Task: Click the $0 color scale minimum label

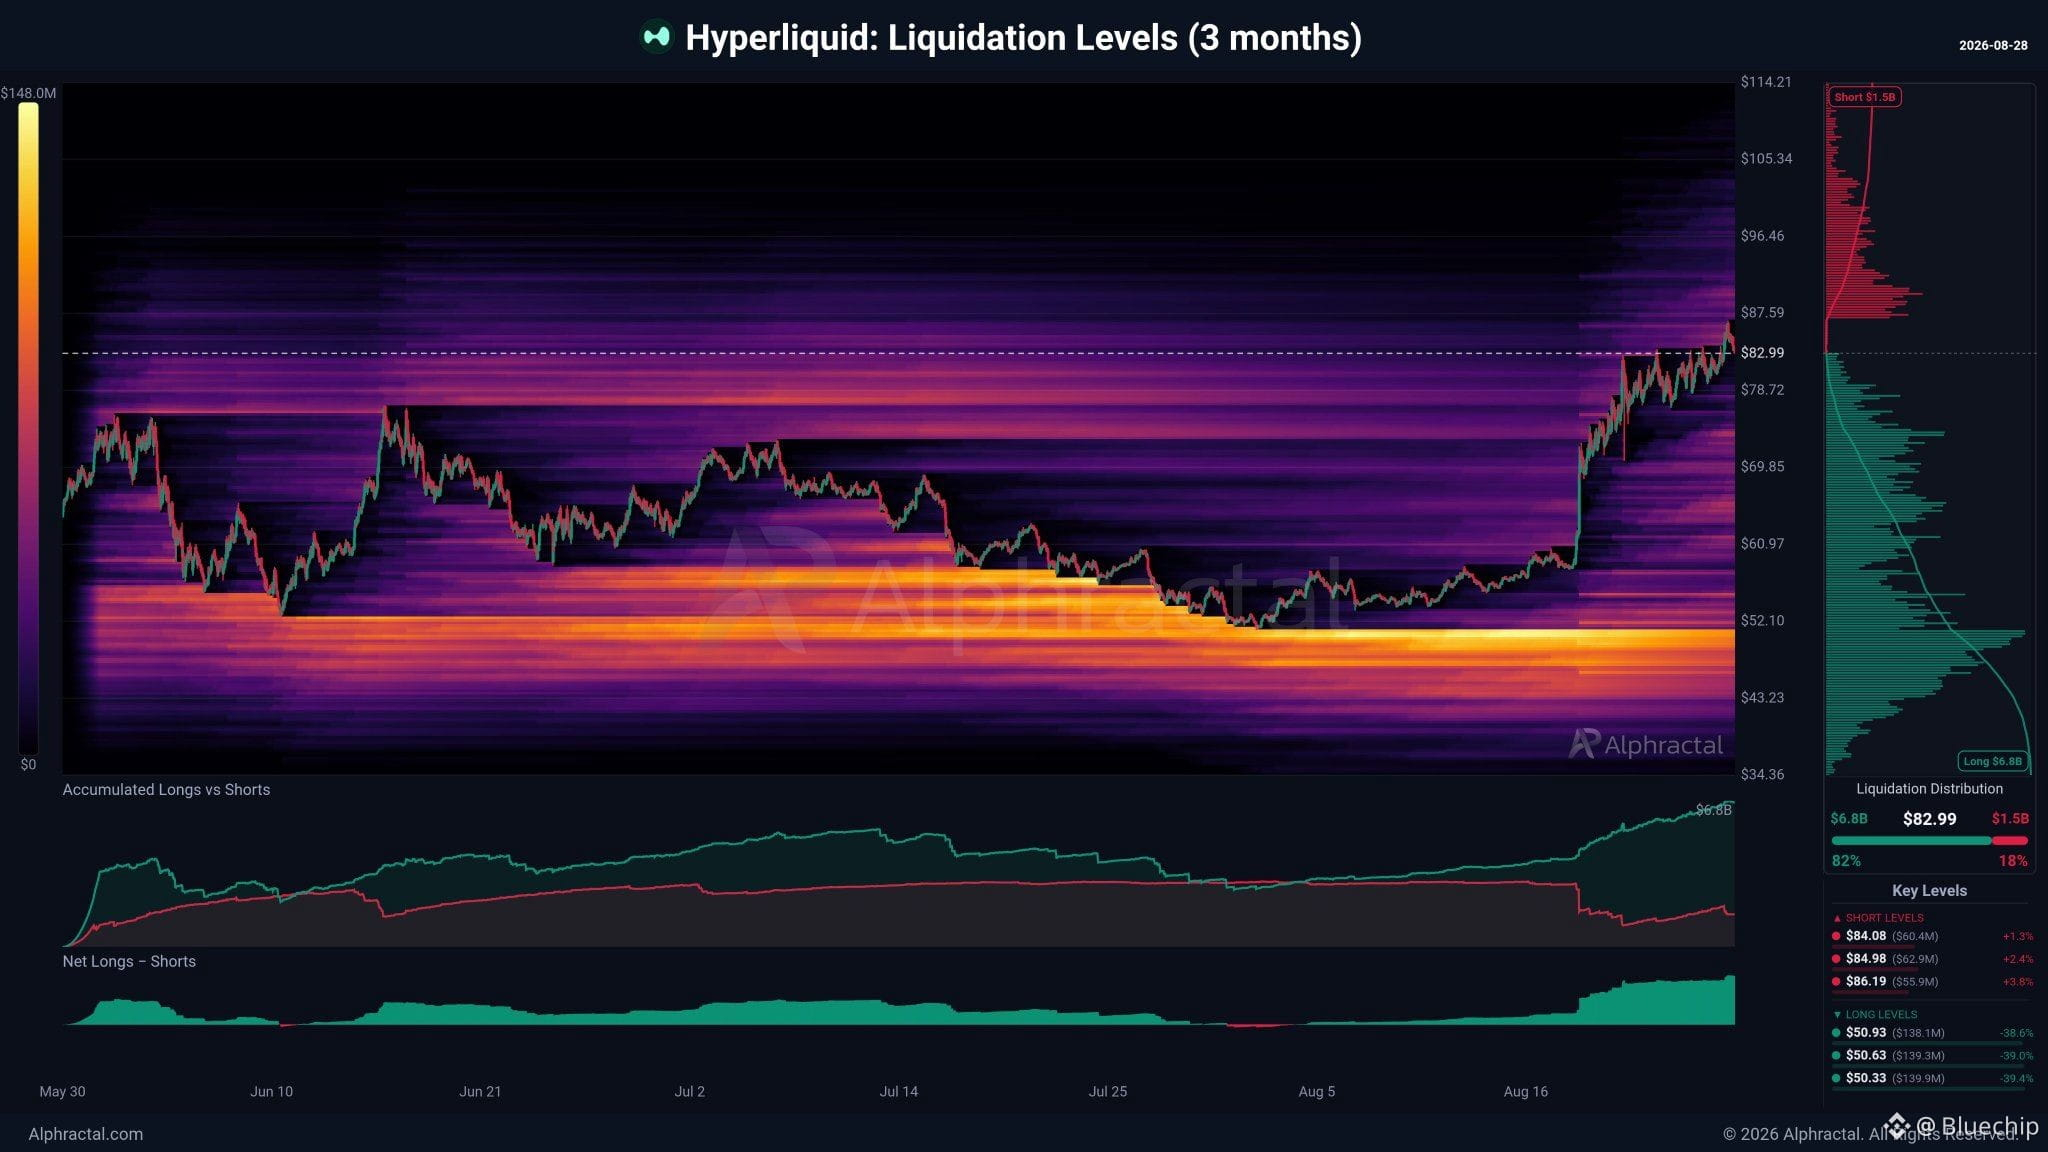Action: [x=28, y=764]
